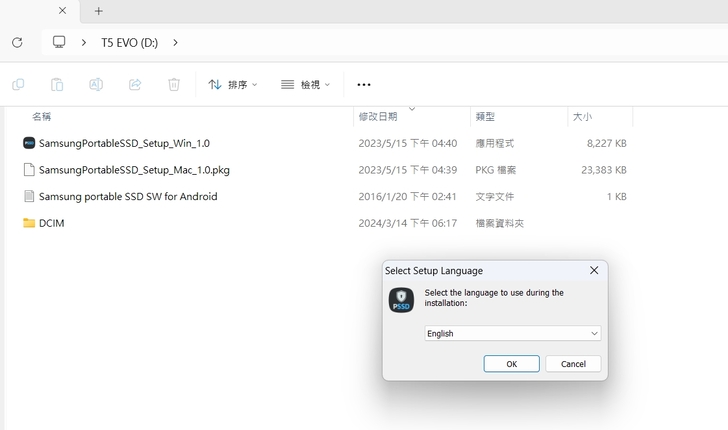Sort by 大小 column header

tap(582, 117)
